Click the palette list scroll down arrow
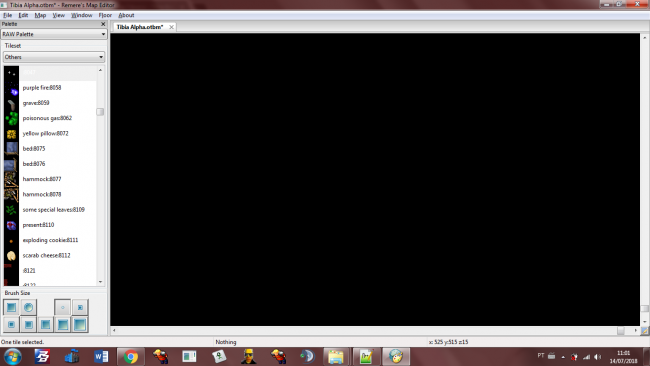Image resolution: width=650 pixels, height=366 pixels. 100,282
